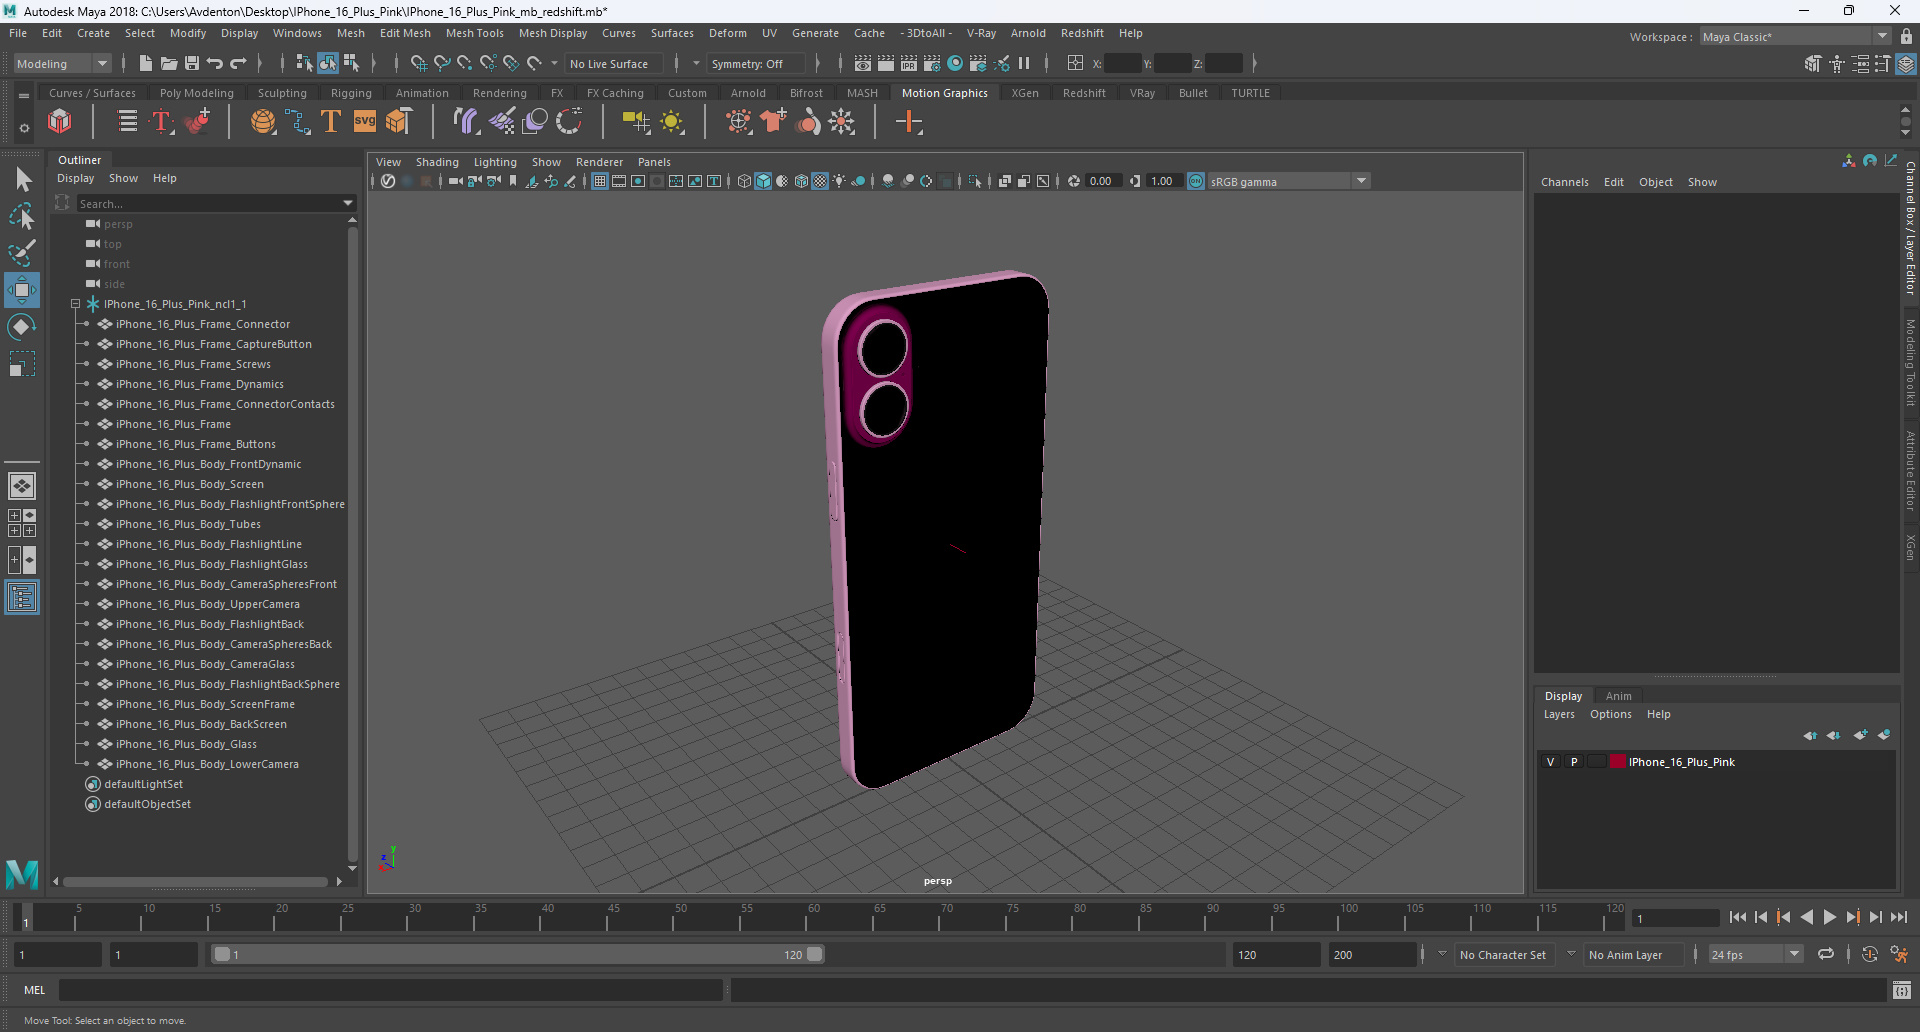The width and height of the screenshot is (1920, 1032).
Task: Click the render current frame icon
Action: (886, 63)
